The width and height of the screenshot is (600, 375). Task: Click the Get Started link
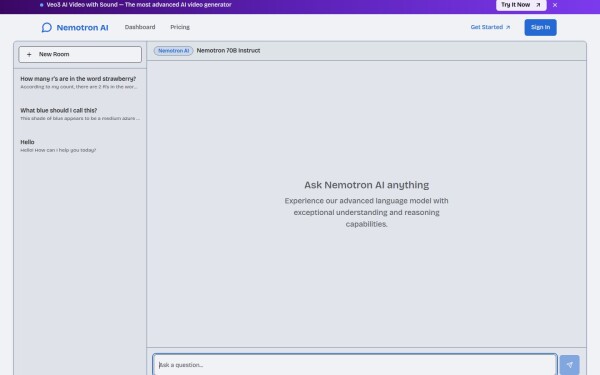pos(490,27)
